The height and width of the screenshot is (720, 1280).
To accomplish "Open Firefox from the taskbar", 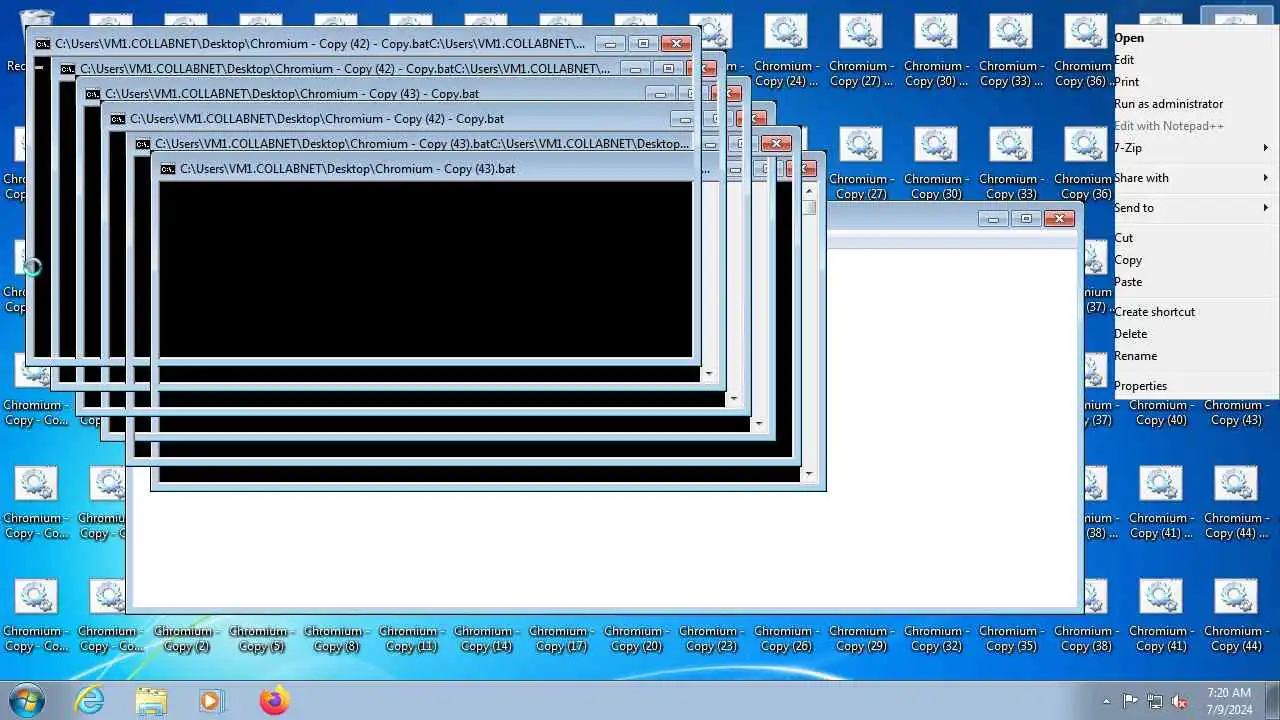I will pyautogui.click(x=273, y=700).
